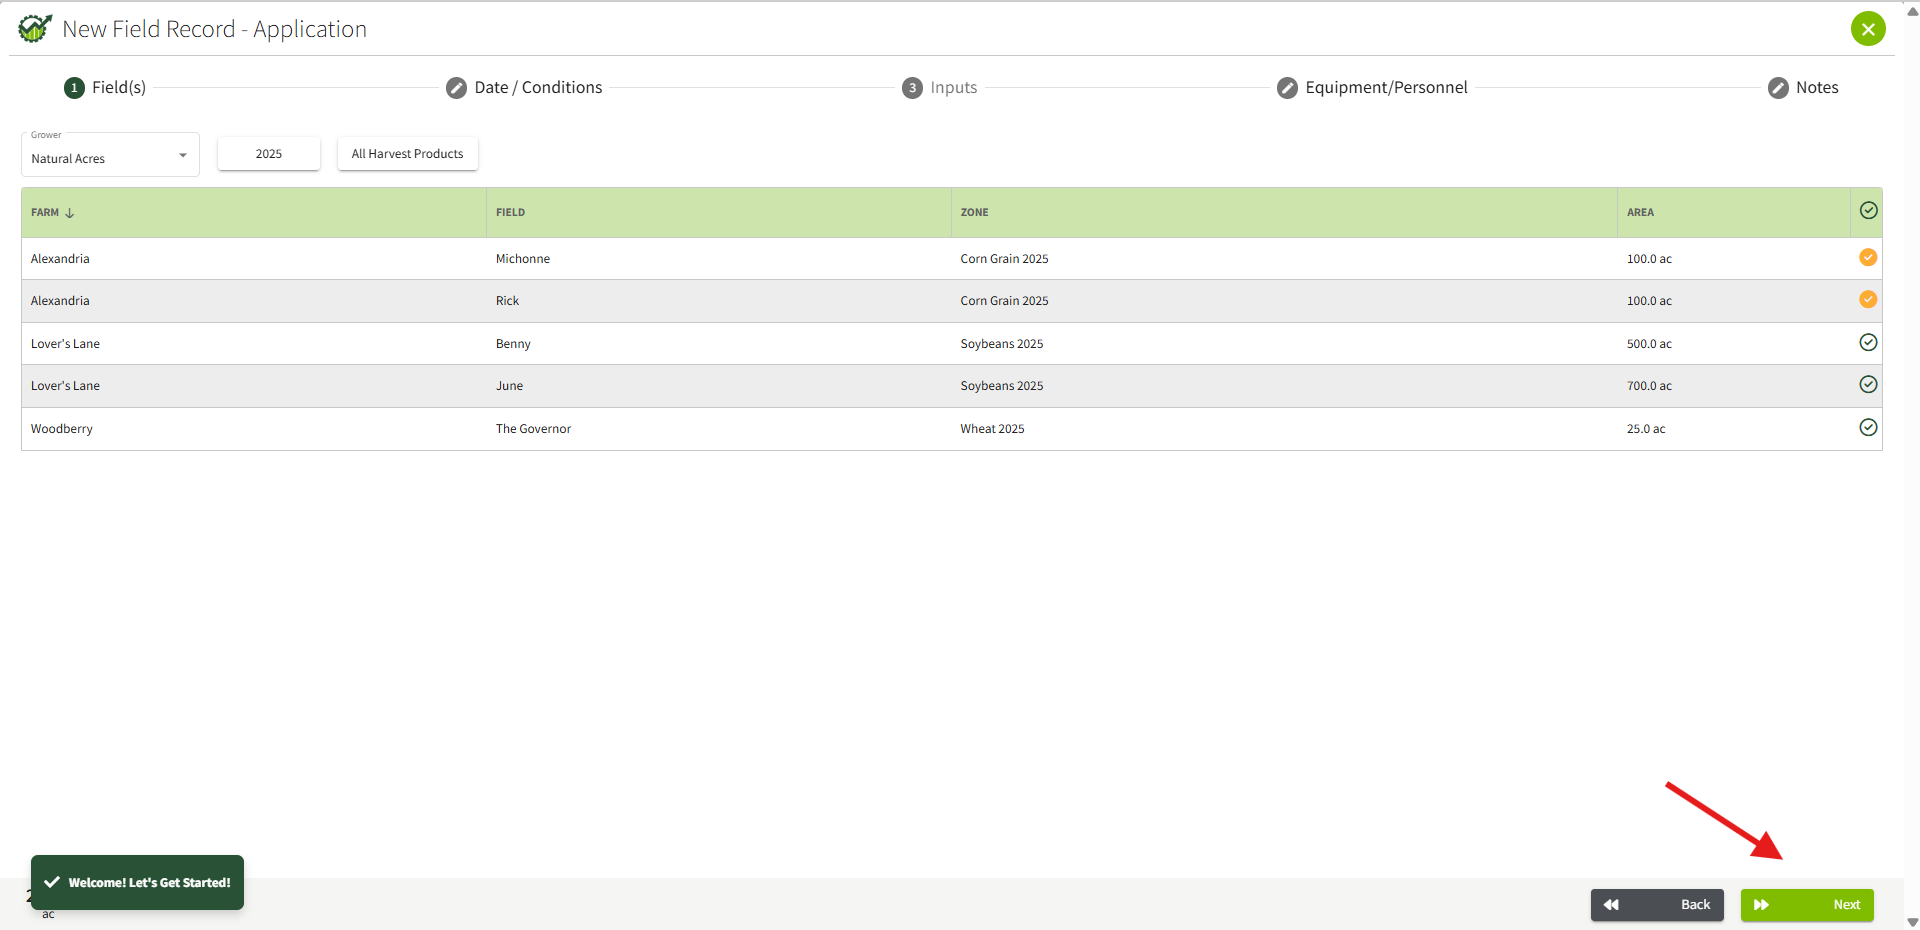1920x930 pixels.
Task: Open the Field(s) step
Action: (x=105, y=88)
